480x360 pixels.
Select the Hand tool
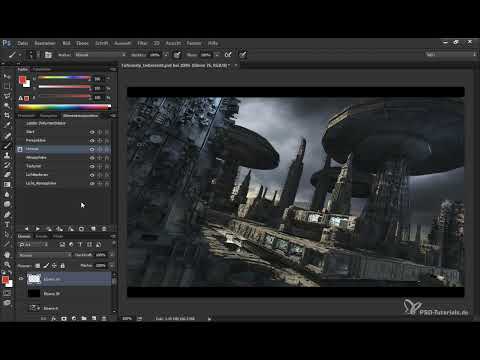(x=7, y=255)
